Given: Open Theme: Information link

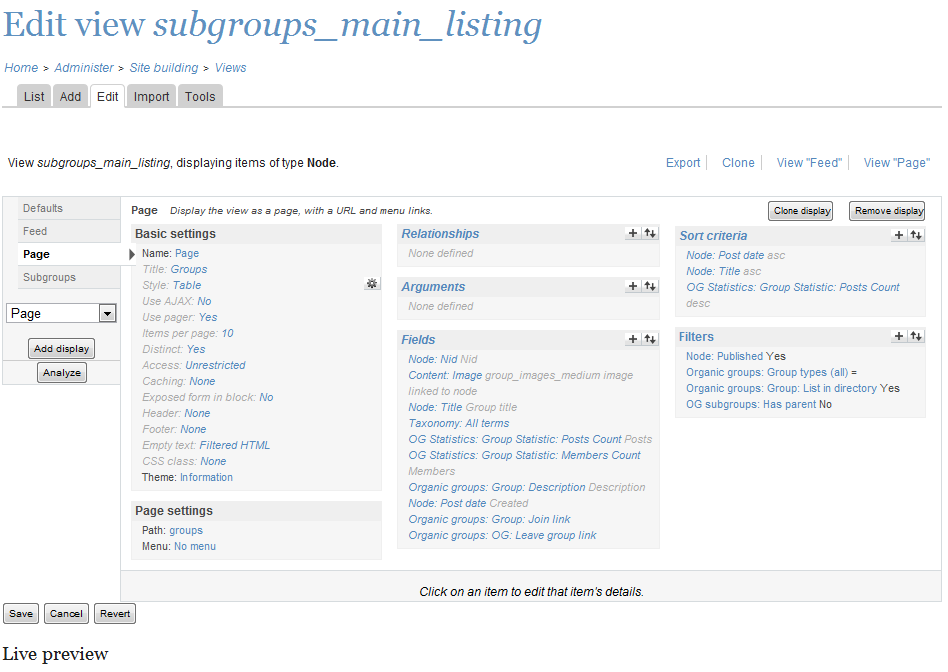Looking at the screenshot, I should (x=206, y=477).
